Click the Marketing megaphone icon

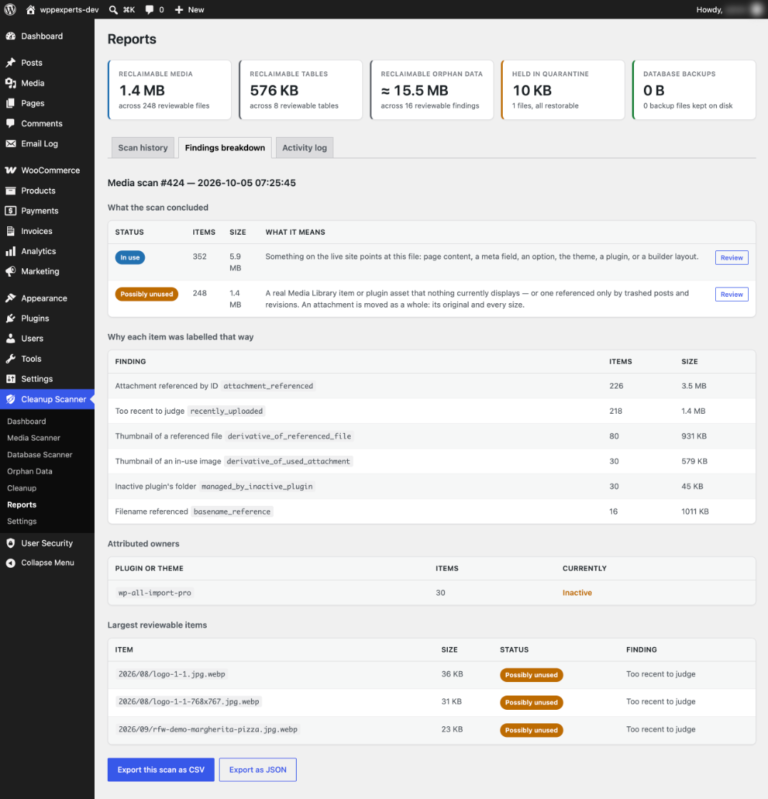pyautogui.click(x=11, y=272)
